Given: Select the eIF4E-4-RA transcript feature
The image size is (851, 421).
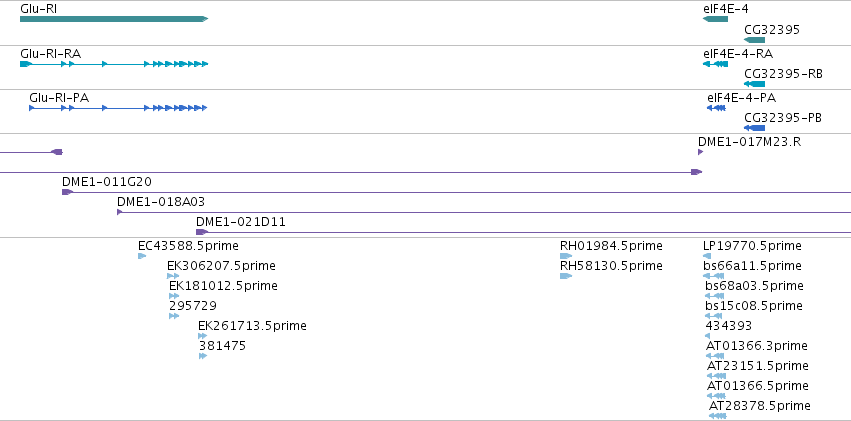Looking at the screenshot, I should click(x=716, y=64).
